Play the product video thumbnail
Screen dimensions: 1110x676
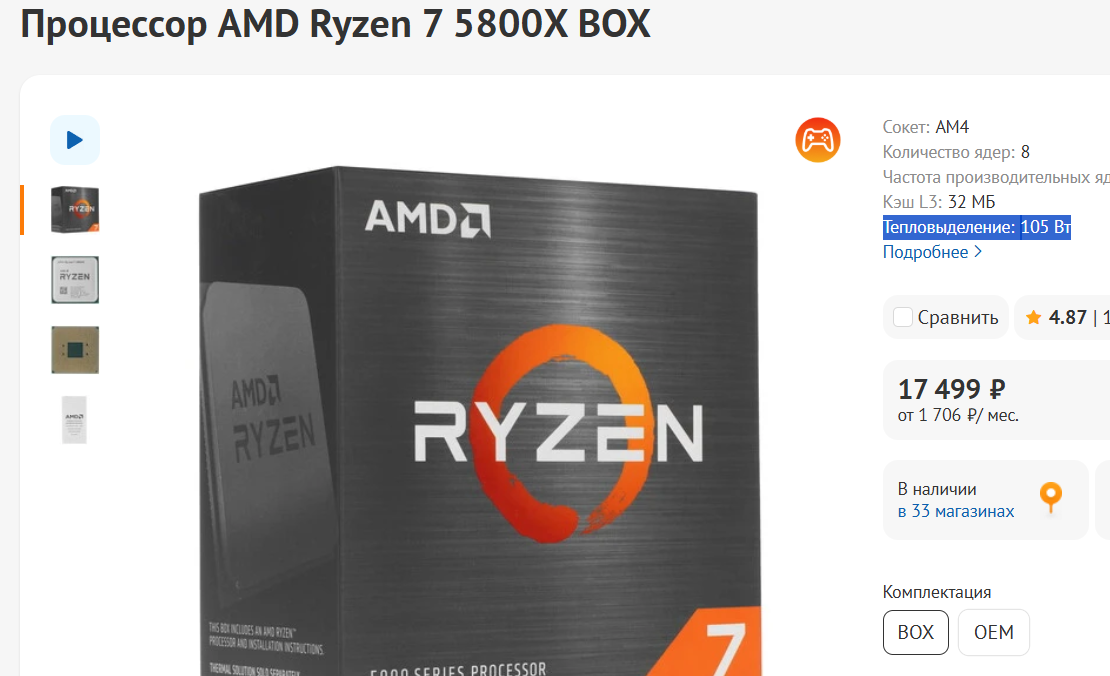[x=74, y=140]
